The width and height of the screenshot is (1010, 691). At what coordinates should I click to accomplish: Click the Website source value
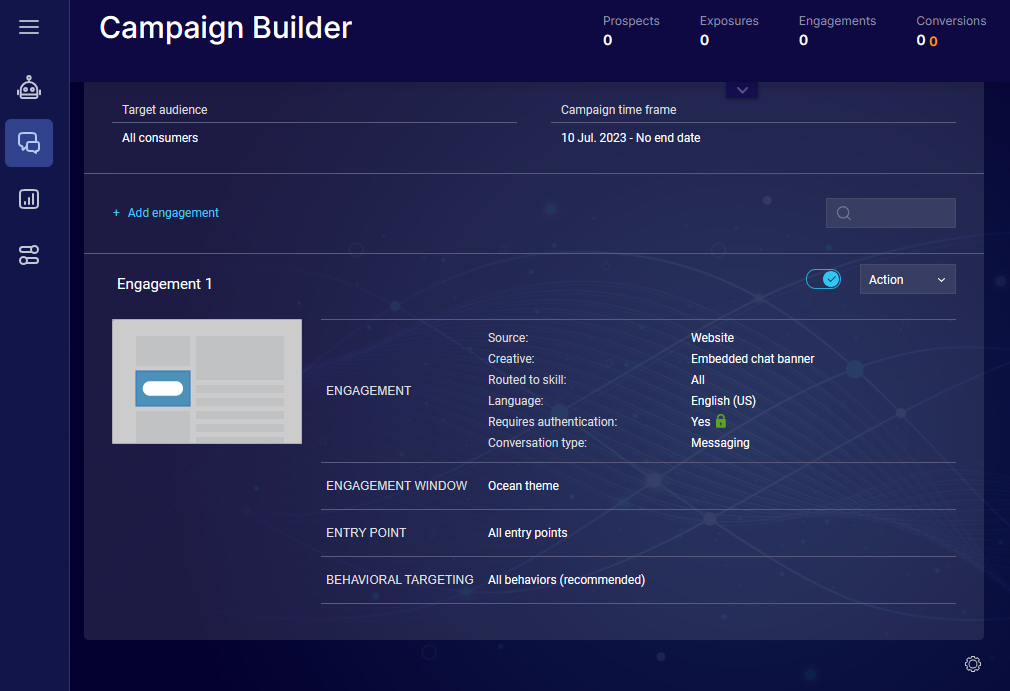(x=712, y=337)
